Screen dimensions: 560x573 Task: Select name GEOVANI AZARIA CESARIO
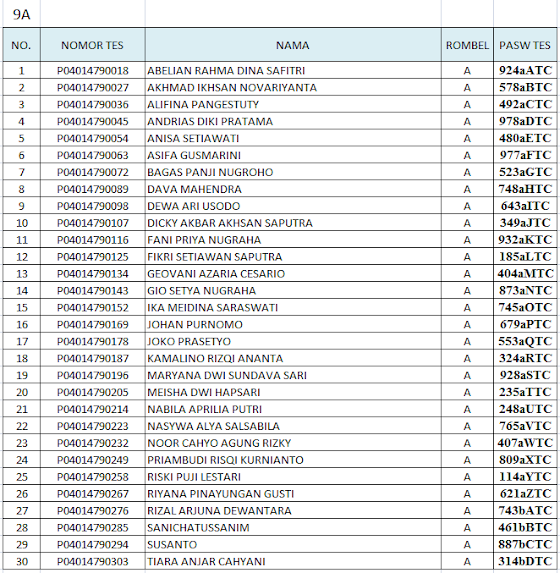coord(216,274)
